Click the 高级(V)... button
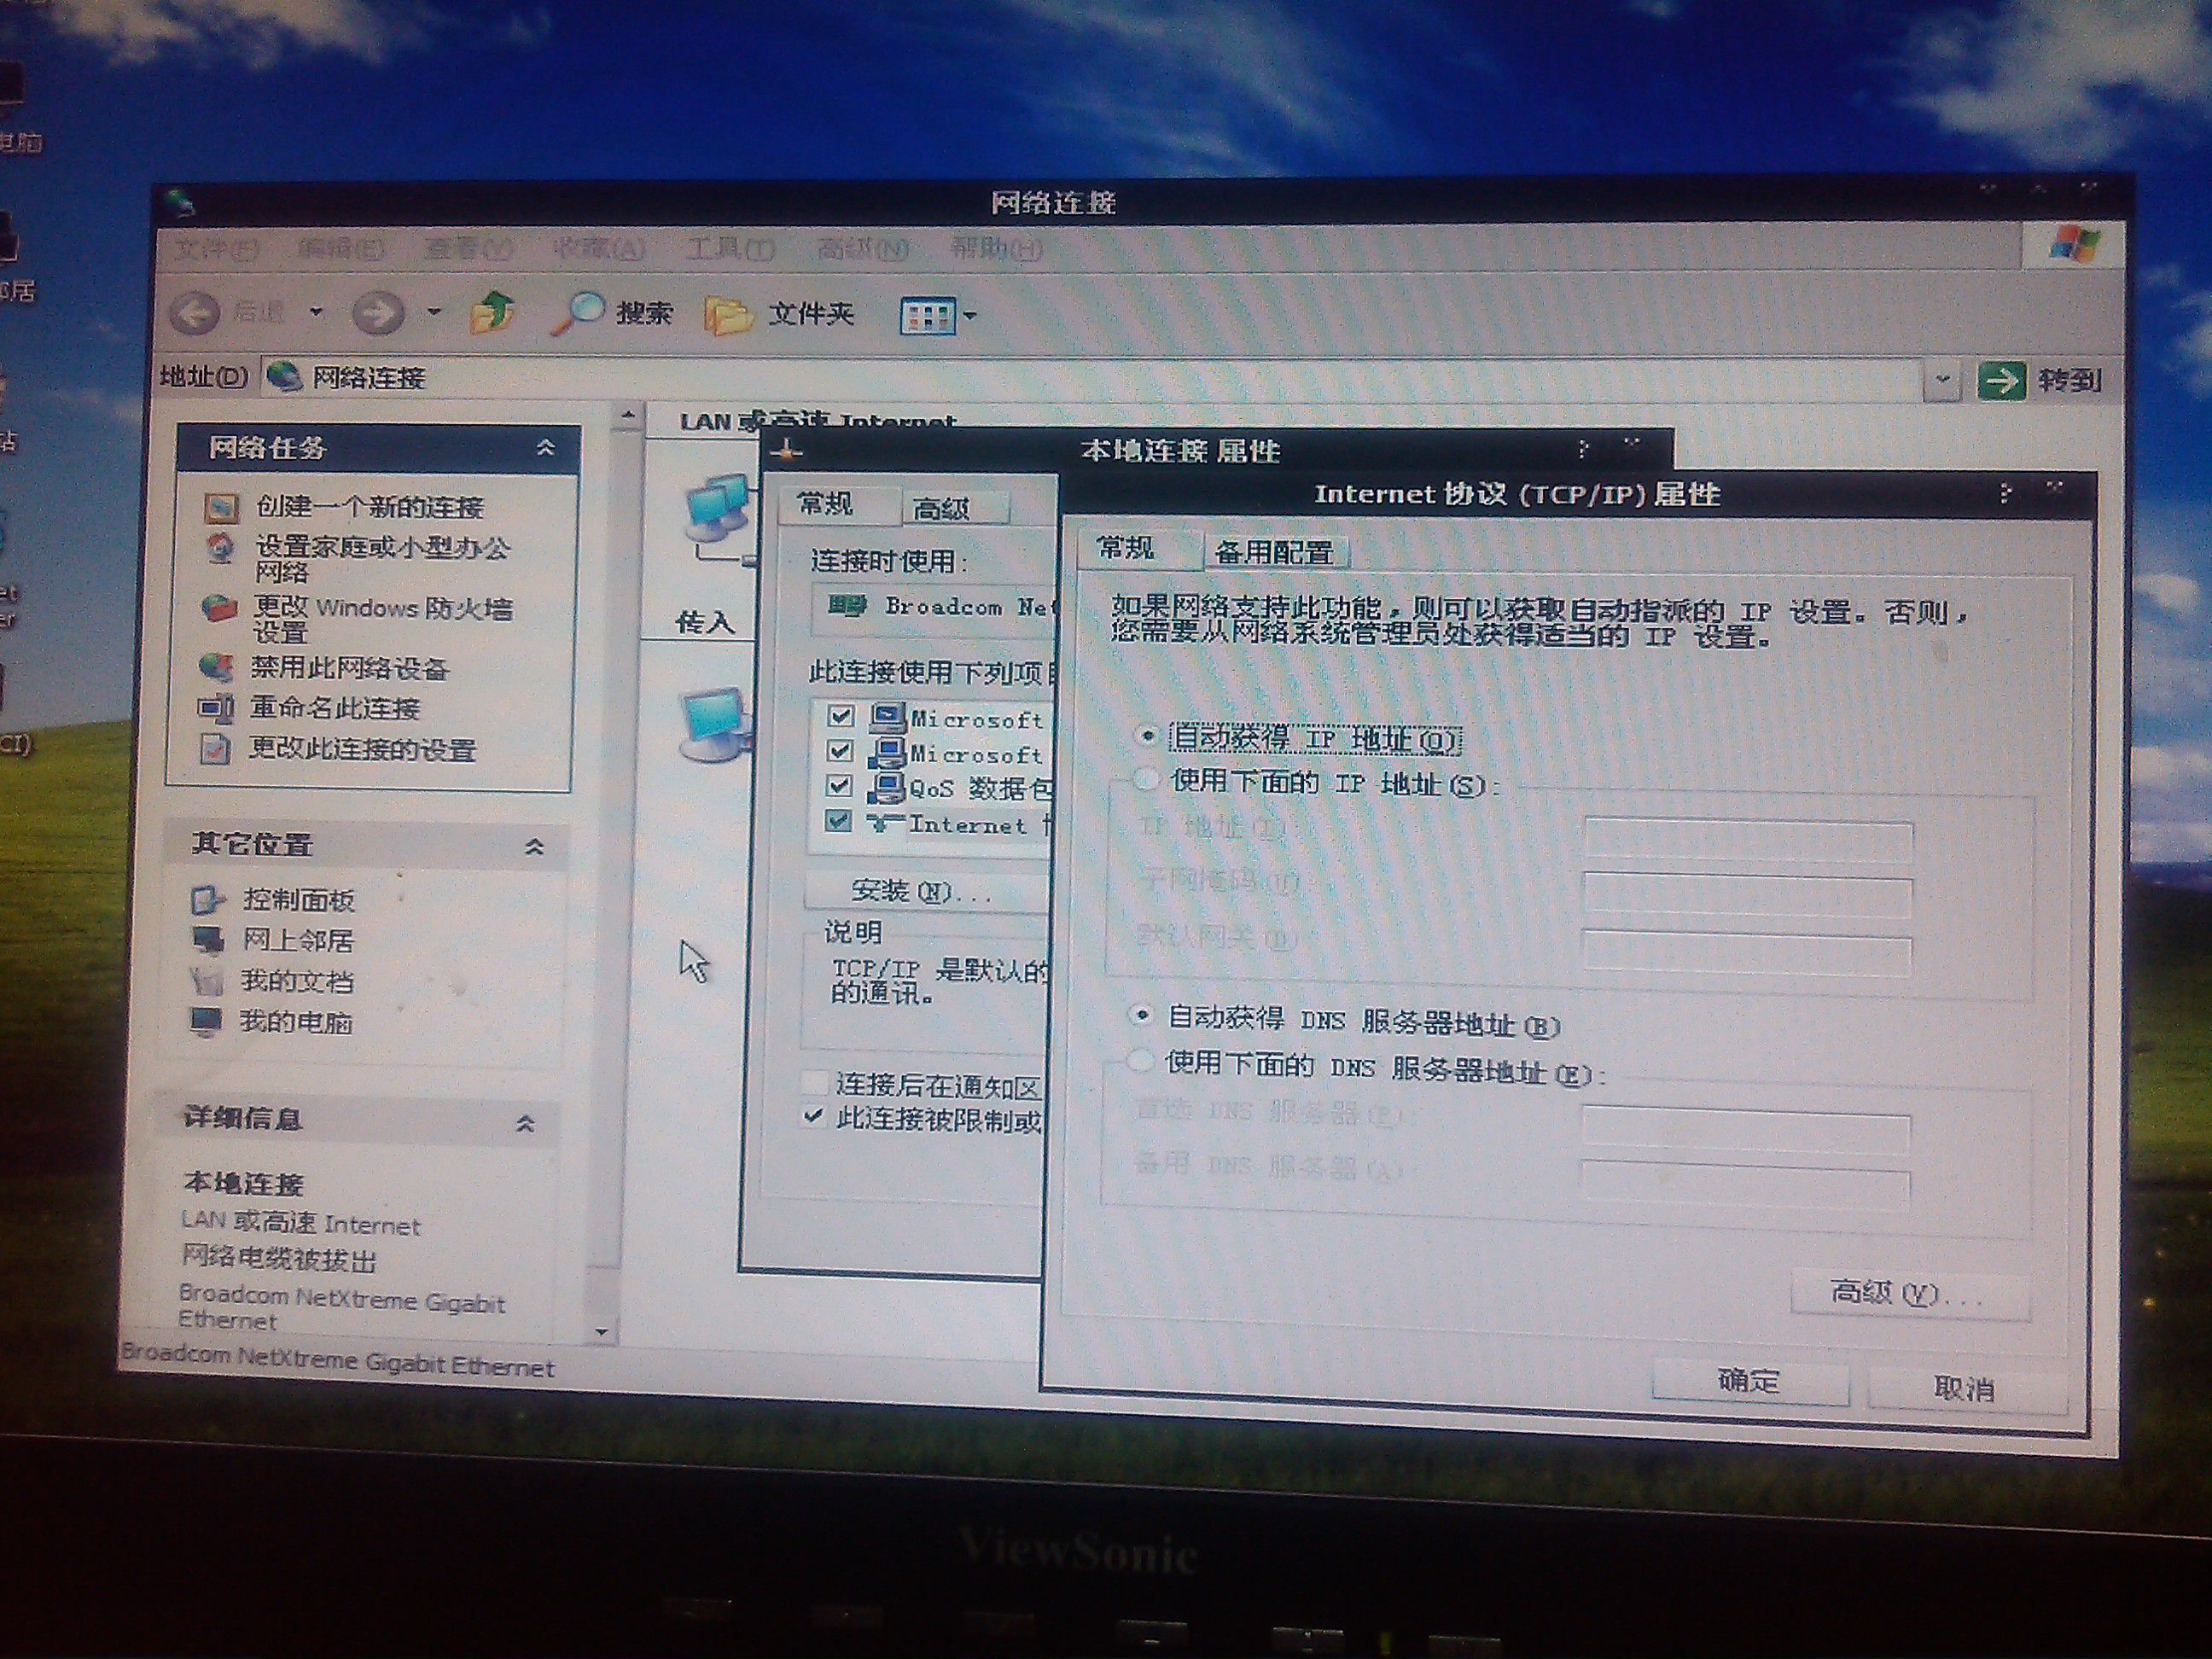 pos(1909,1294)
